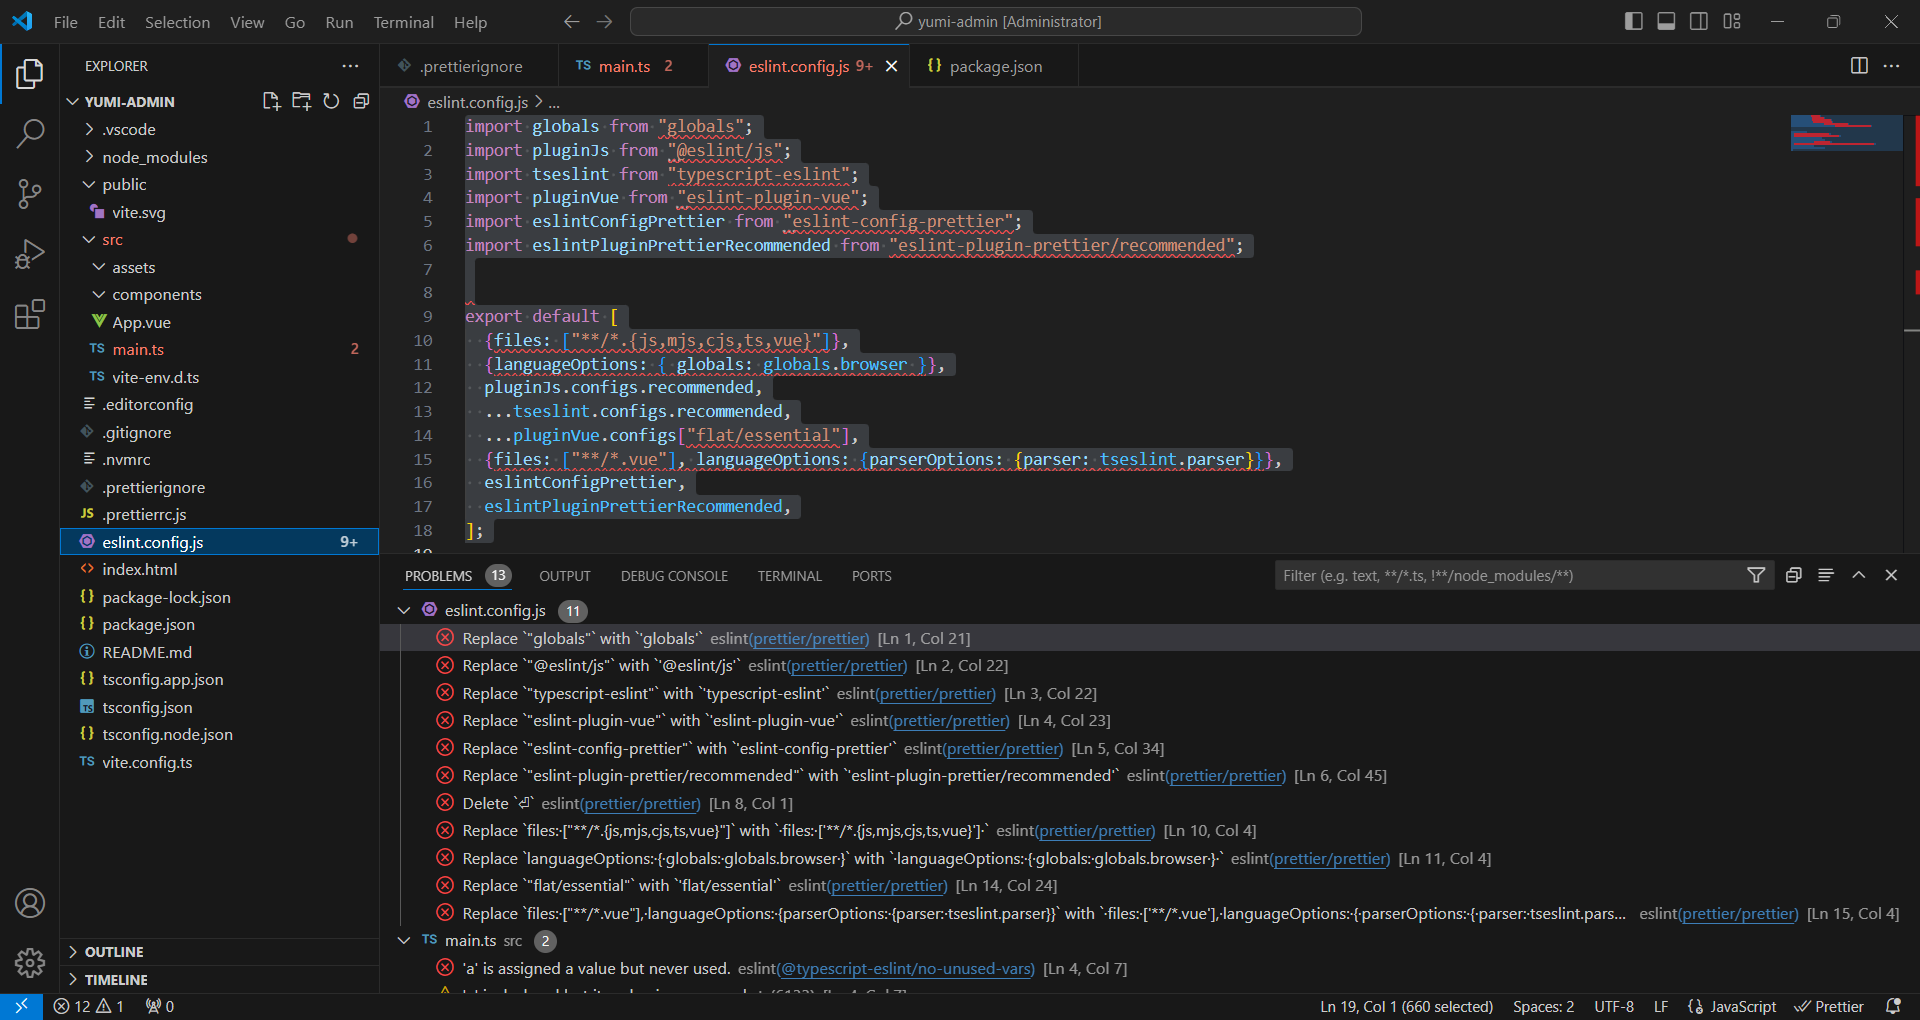
Task: Open the Run and Debug view
Action: [30, 254]
